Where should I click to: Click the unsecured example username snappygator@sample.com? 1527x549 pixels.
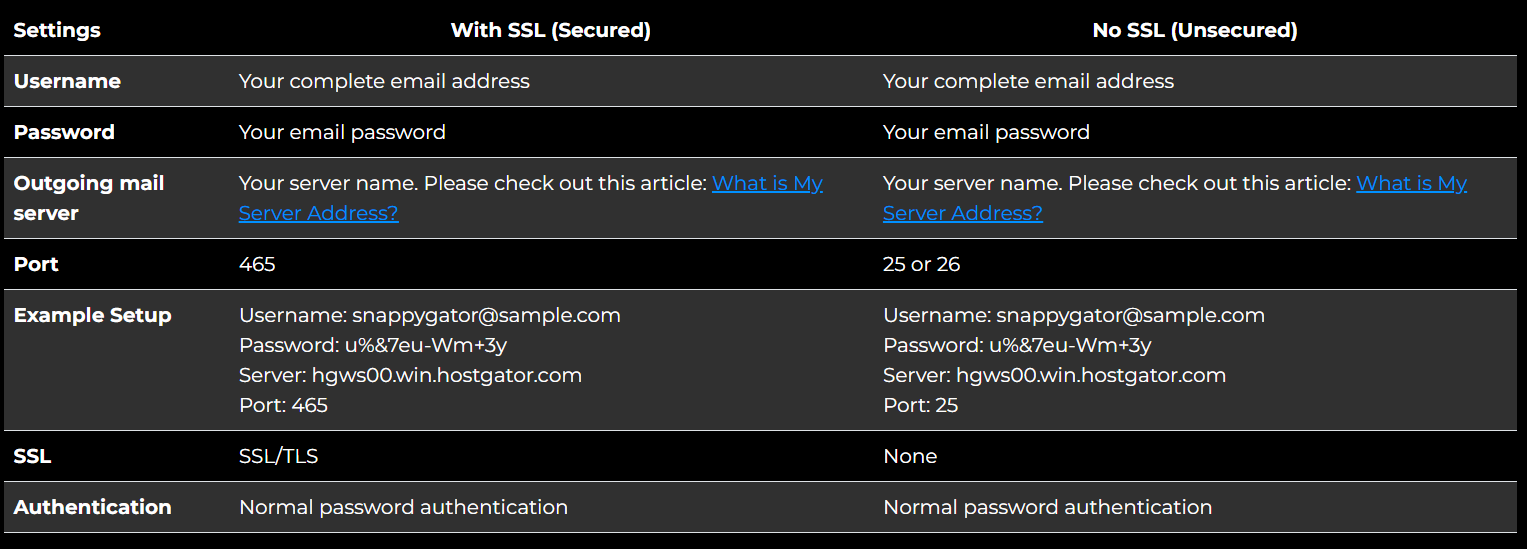[1130, 315]
